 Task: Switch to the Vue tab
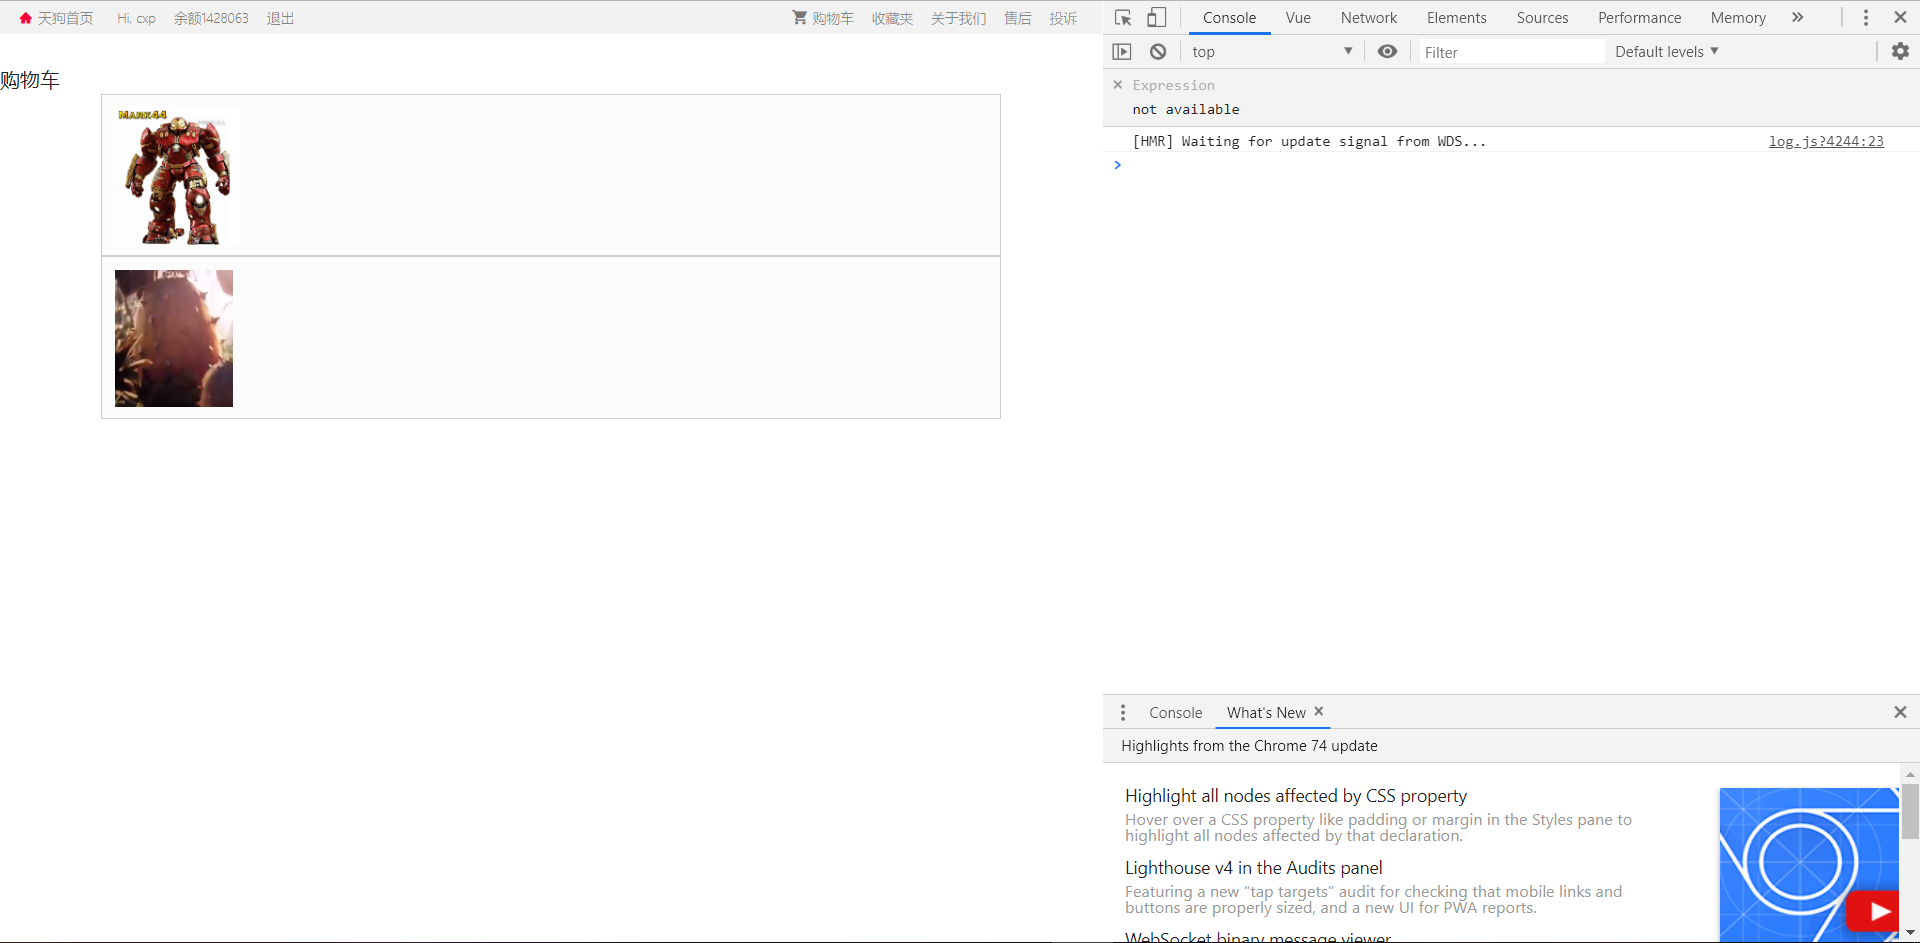tap(1298, 18)
